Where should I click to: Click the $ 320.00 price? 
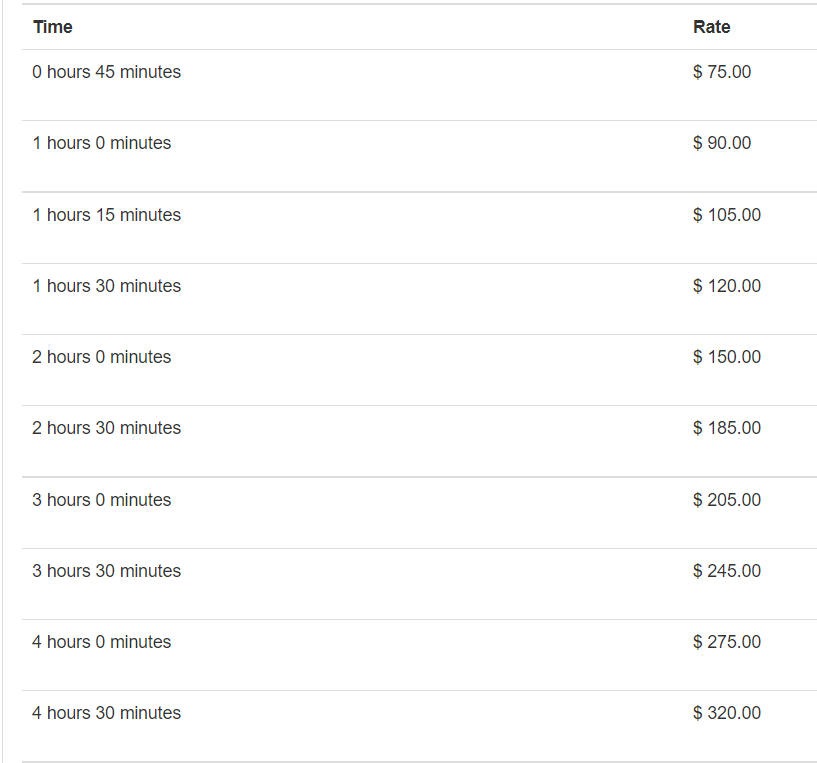click(727, 713)
